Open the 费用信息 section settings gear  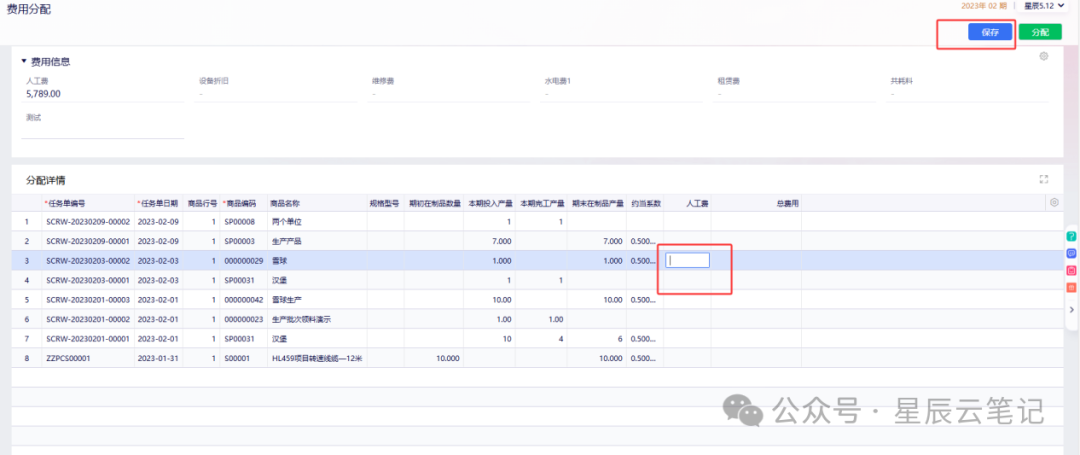pyautogui.click(x=1043, y=56)
